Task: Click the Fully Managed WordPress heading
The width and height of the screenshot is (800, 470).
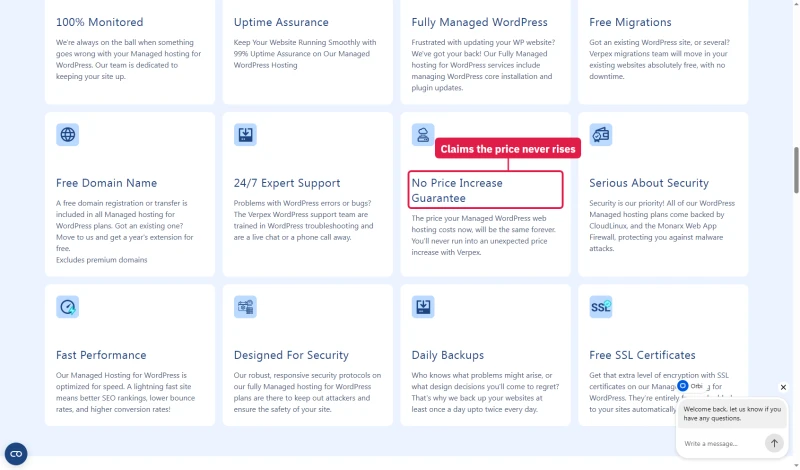Action: click(x=480, y=22)
